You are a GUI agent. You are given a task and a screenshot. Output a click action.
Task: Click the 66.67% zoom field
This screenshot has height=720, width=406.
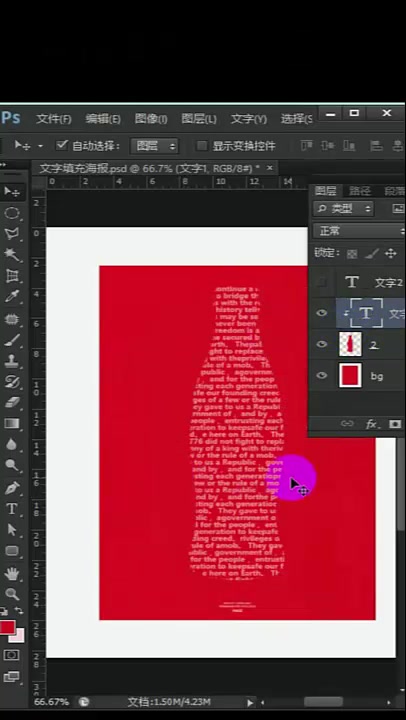coord(51,702)
